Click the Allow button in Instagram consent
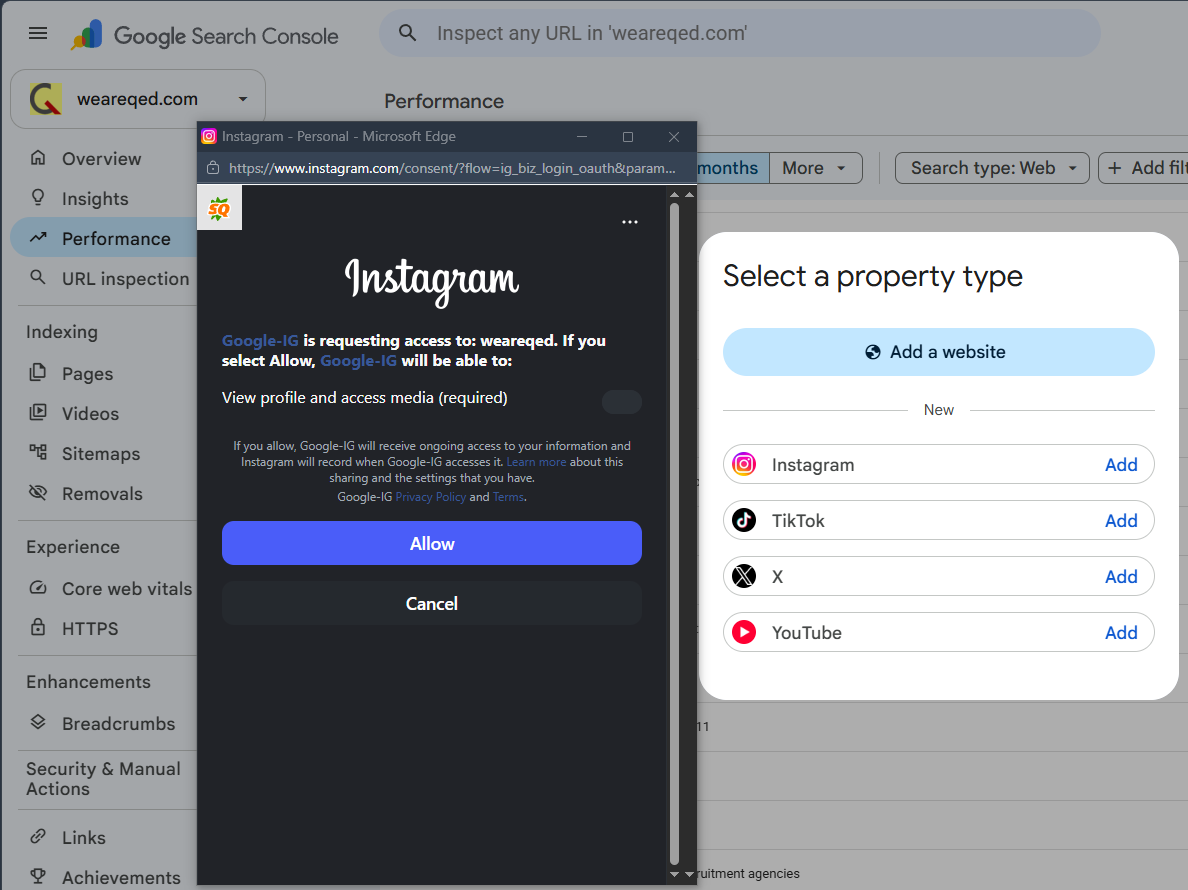 click(432, 543)
